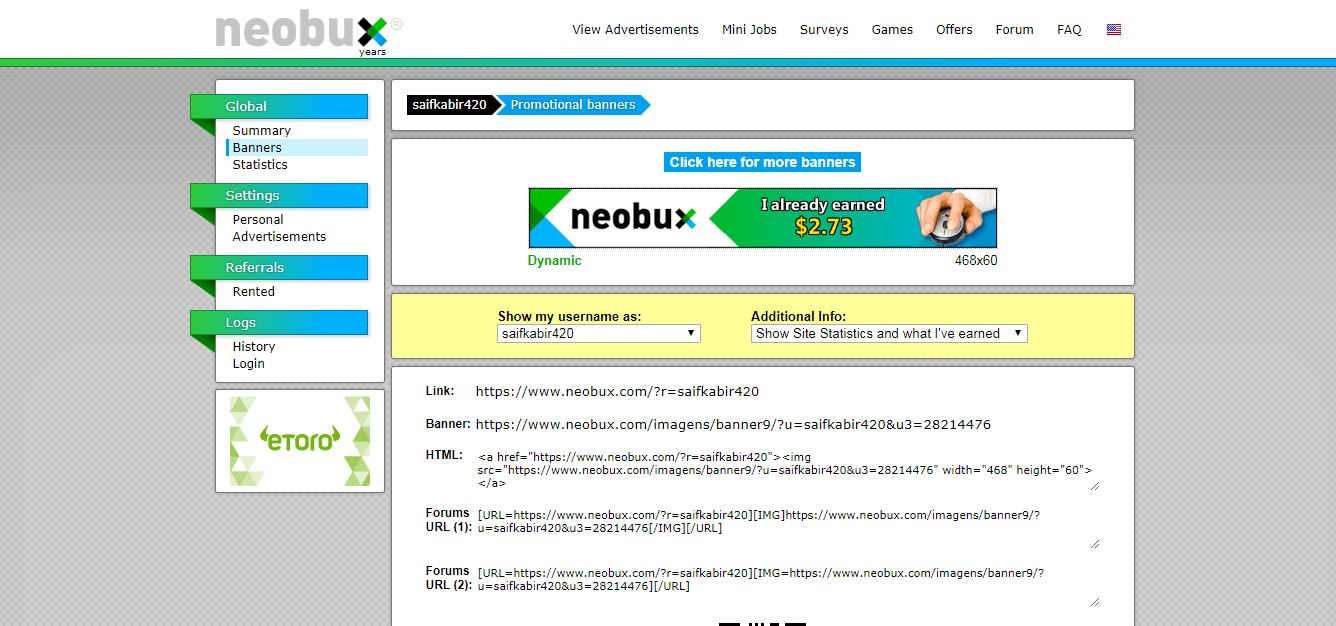Open History logs
1336x626 pixels.
[x=254, y=347]
